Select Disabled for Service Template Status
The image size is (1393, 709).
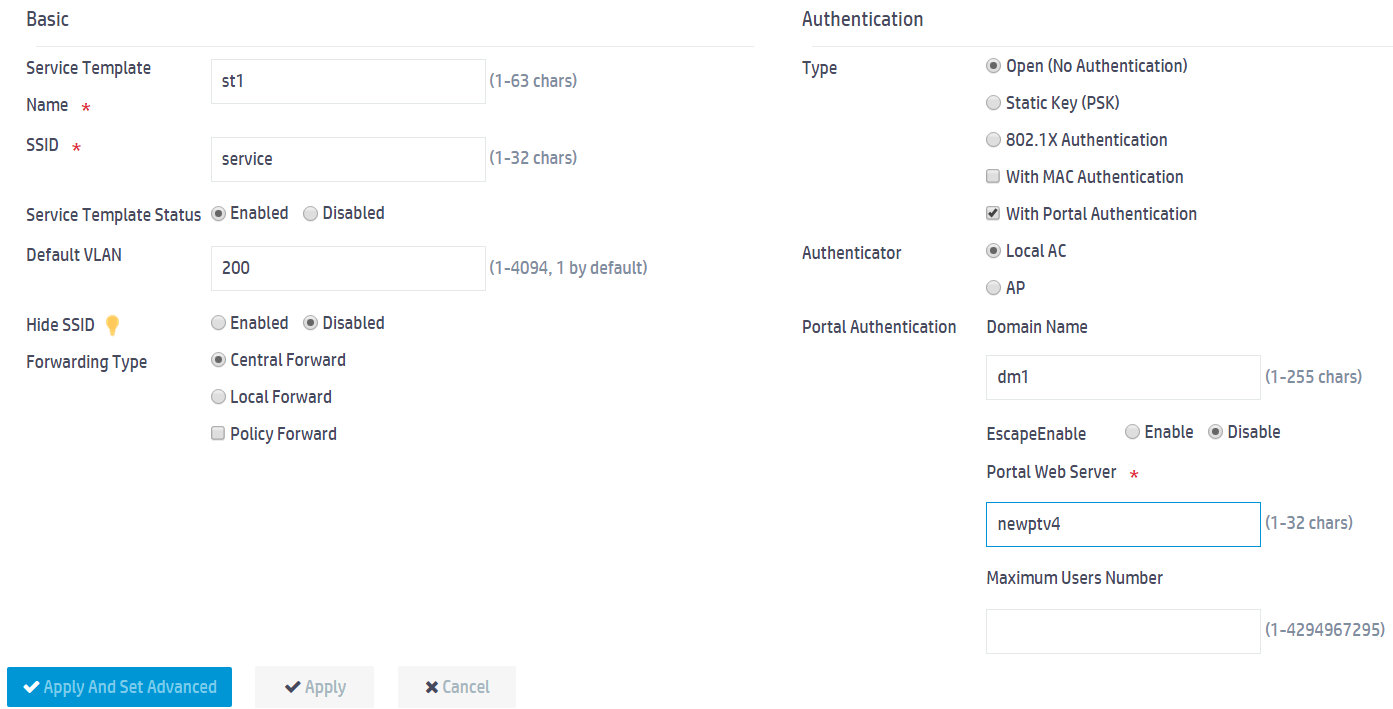(310, 213)
